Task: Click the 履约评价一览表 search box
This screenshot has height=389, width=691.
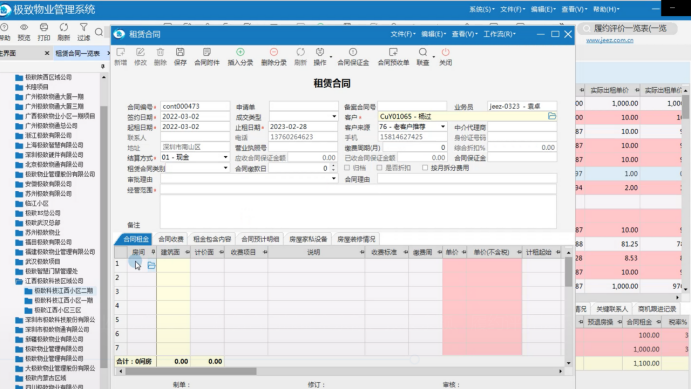Action: (628, 28)
